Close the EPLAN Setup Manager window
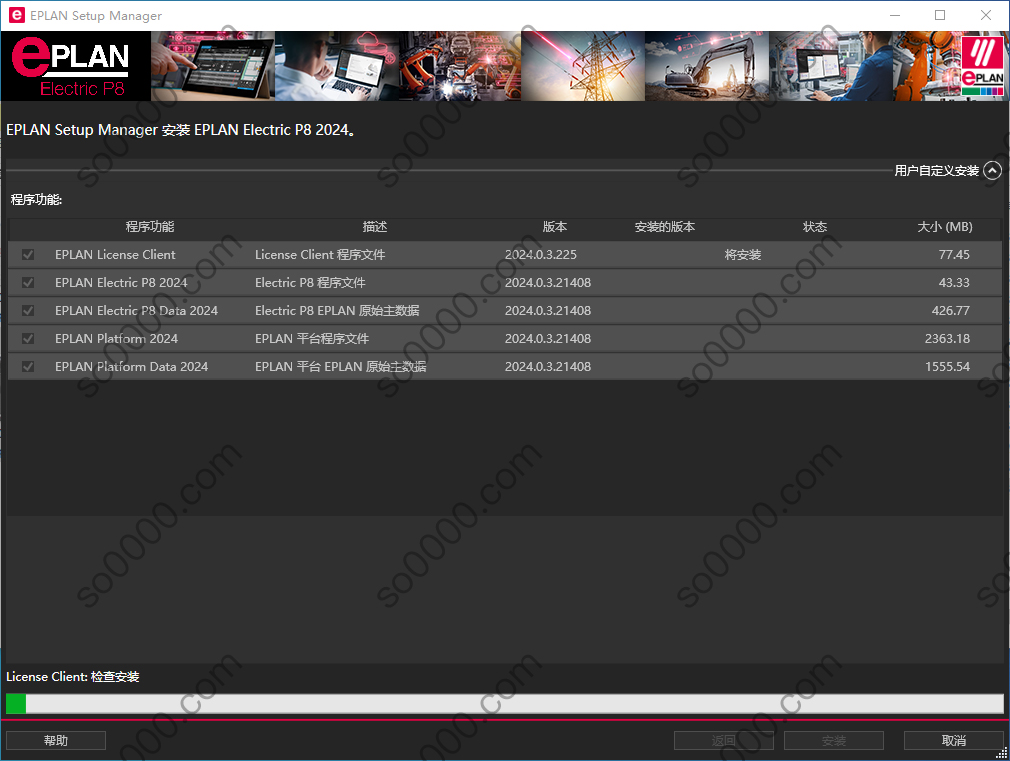1010x761 pixels. [x=986, y=15]
